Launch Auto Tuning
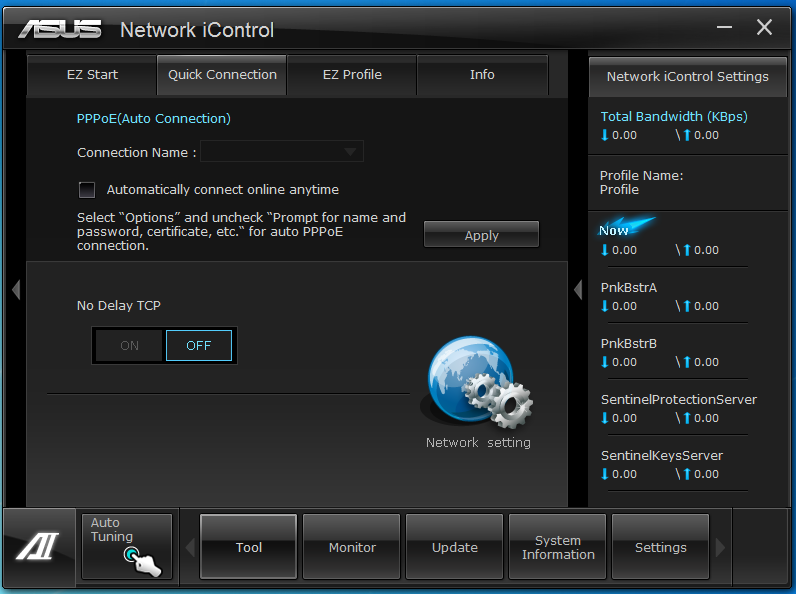 tap(127, 546)
